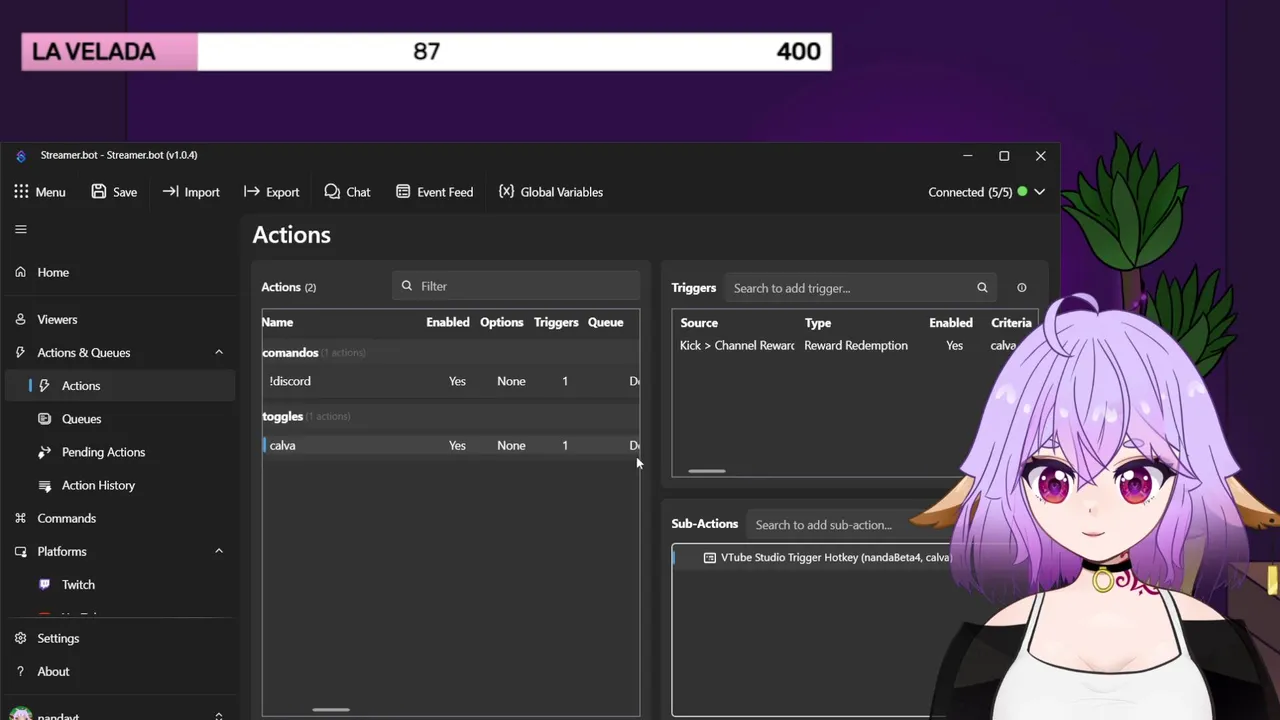Viewport: 1280px width, 720px height.
Task: Sort actions by Name column header
Action: pyautogui.click(x=277, y=322)
